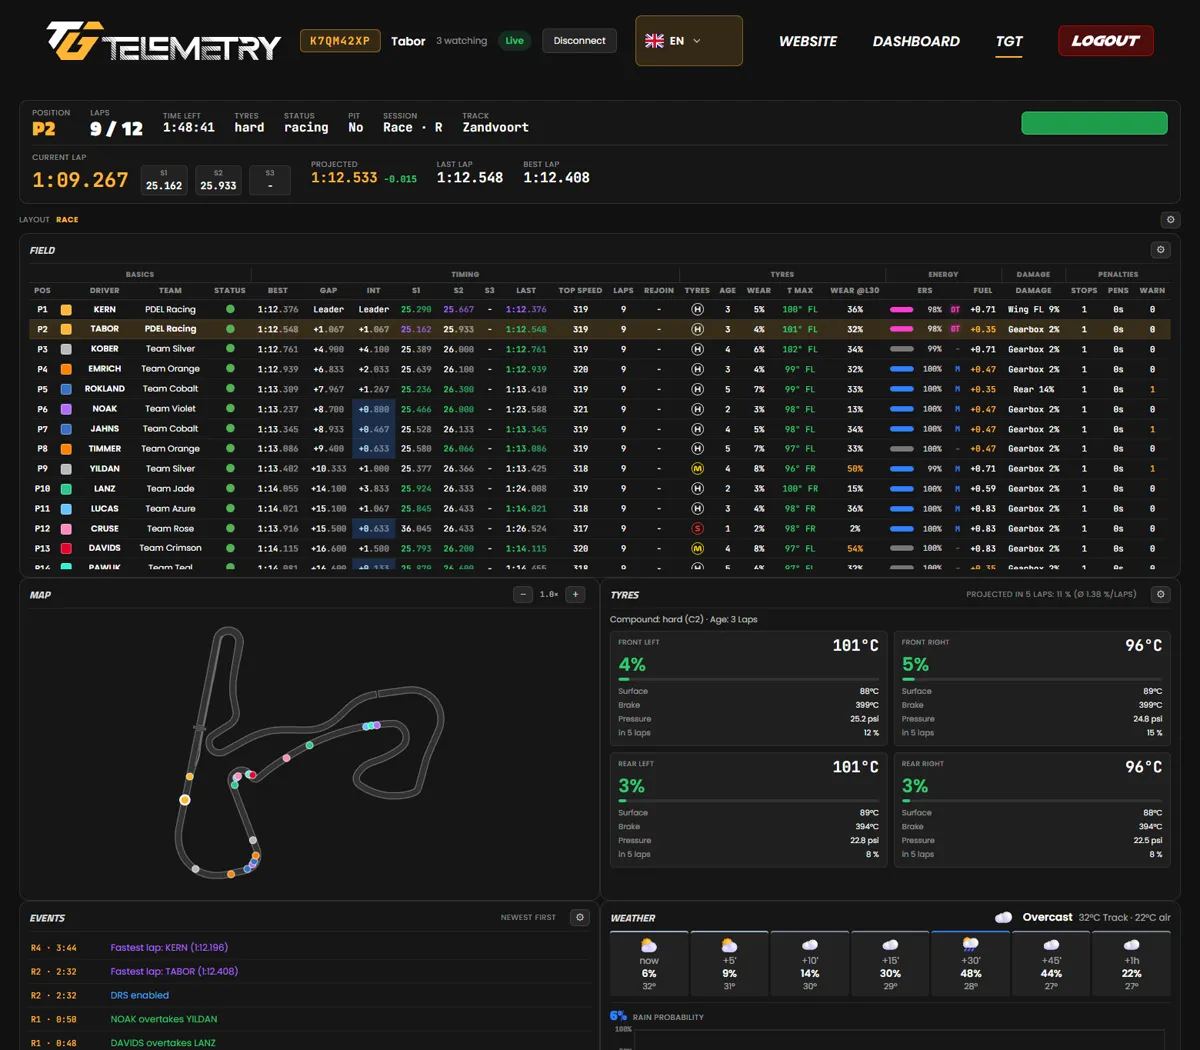Click 'DAVIDS overtakes LANZ' event

(163, 1043)
